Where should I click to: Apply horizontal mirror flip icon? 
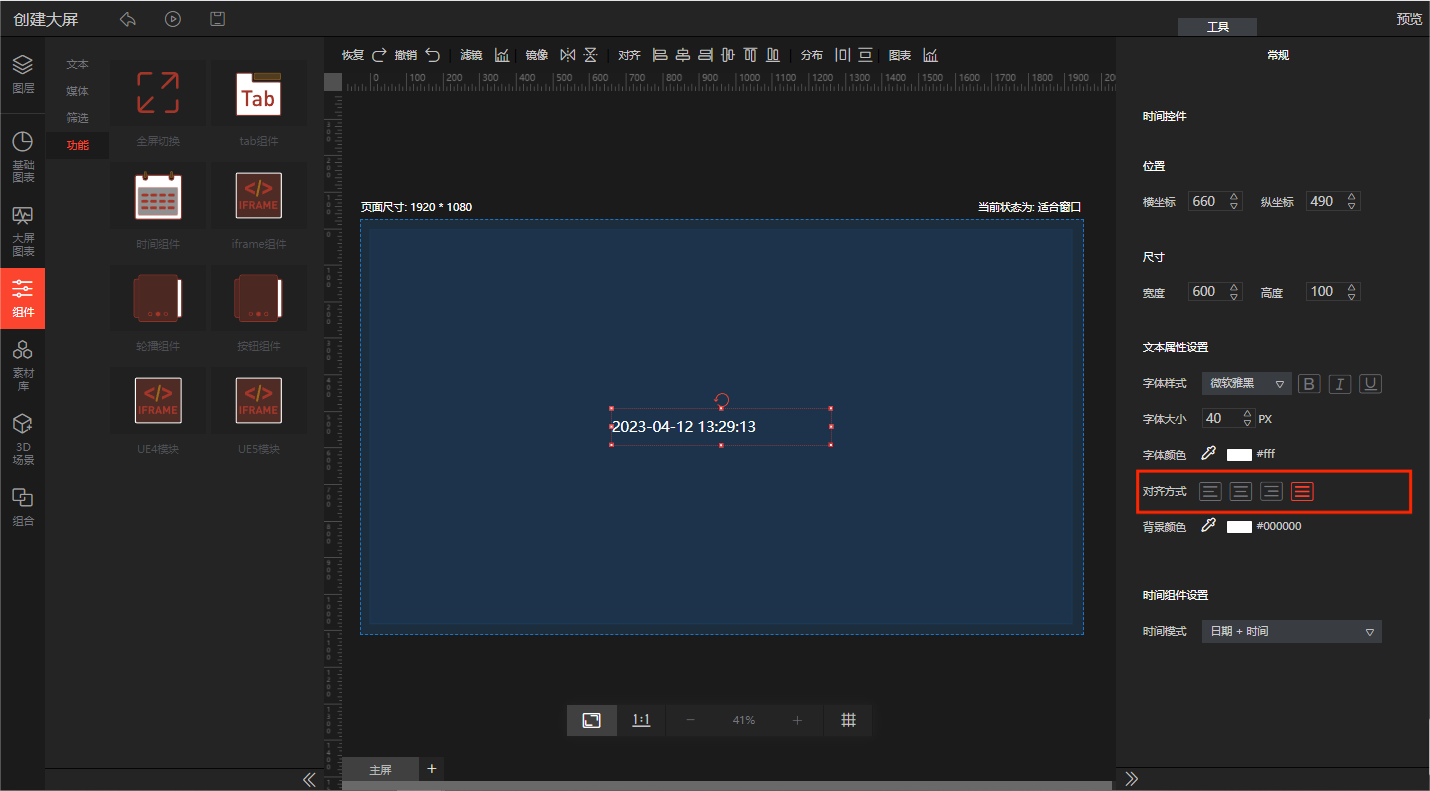(568, 55)
